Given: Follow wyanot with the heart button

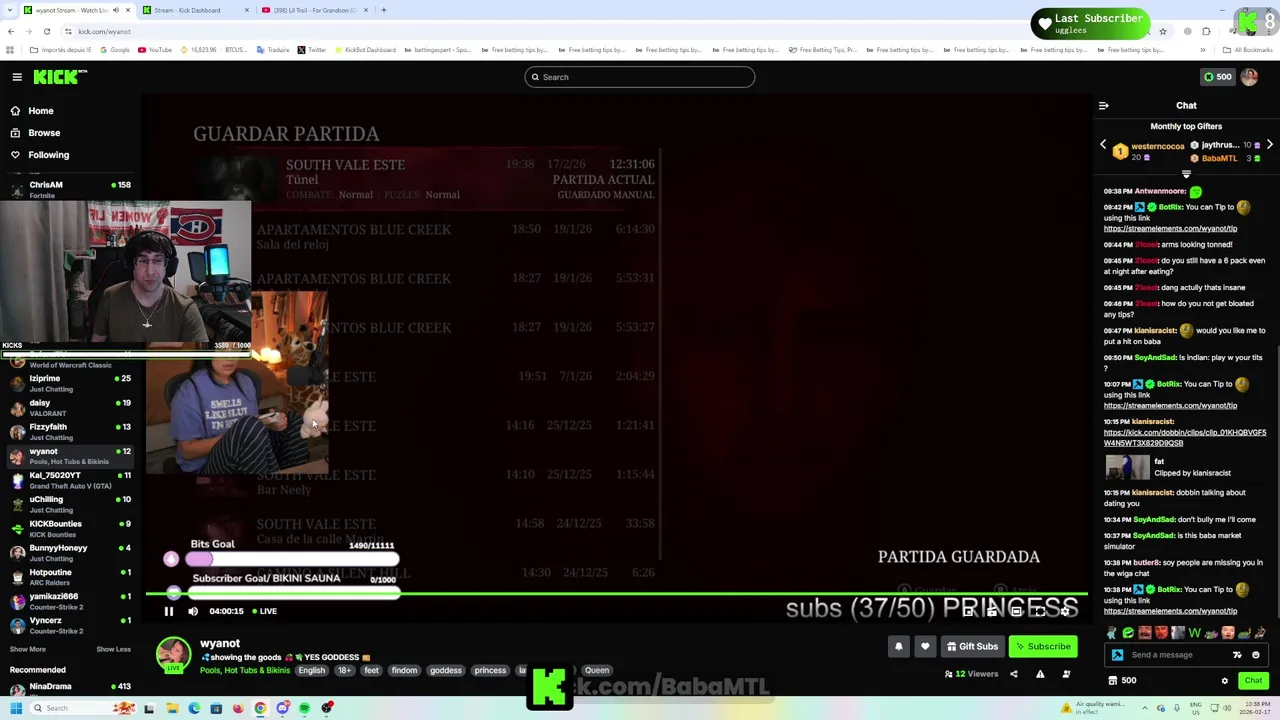Looking at the screenshot, I should (925, 646).
